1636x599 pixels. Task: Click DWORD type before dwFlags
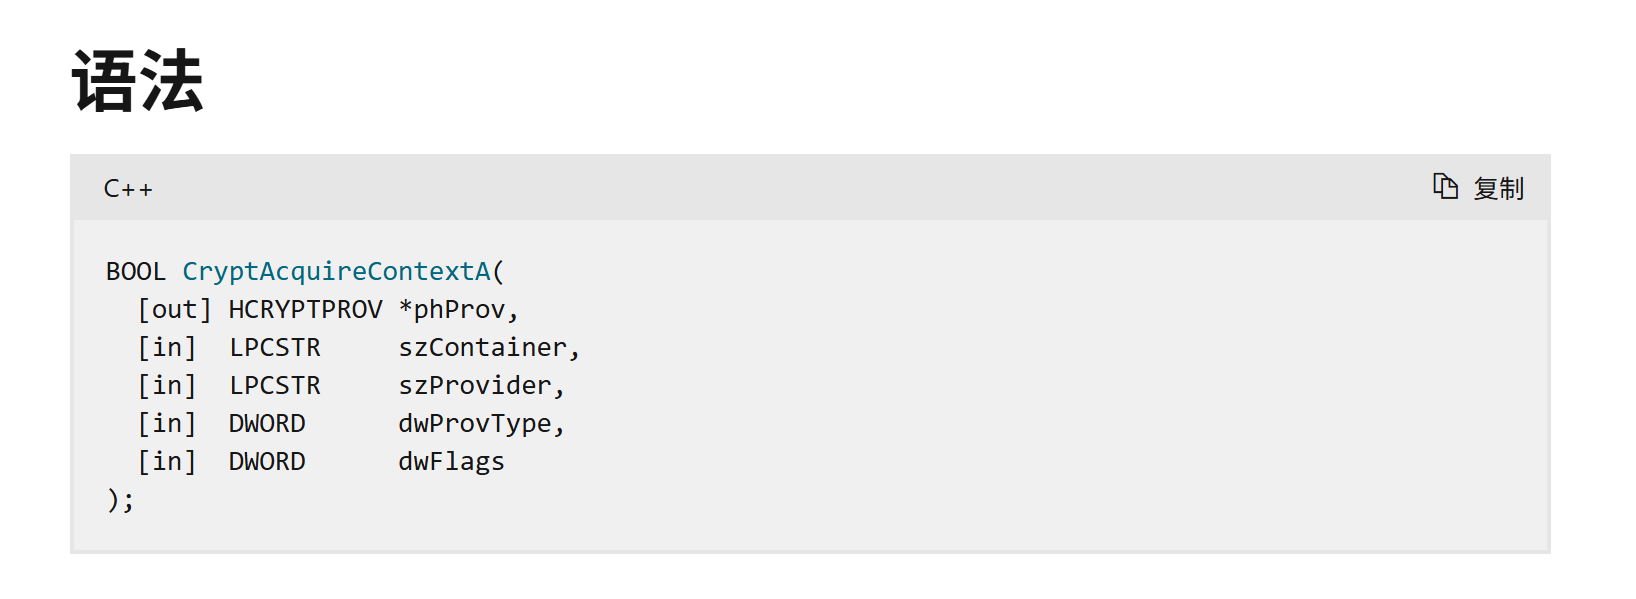[267, 462]
